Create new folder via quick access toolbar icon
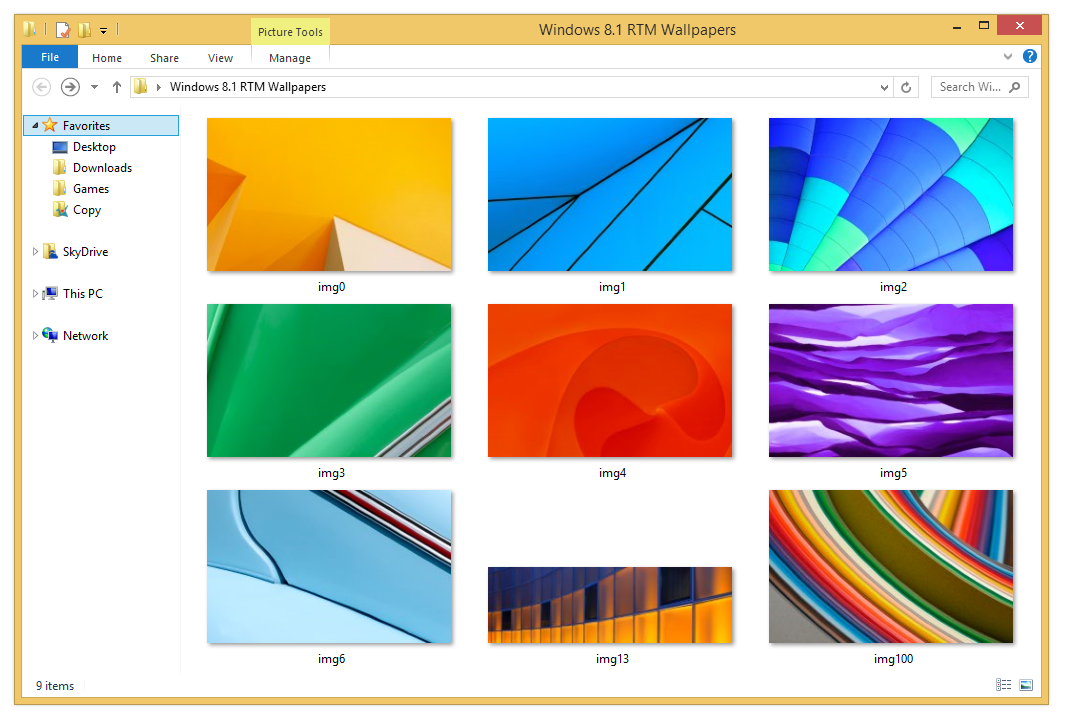 pyautogui.click(x=84, y=29)
